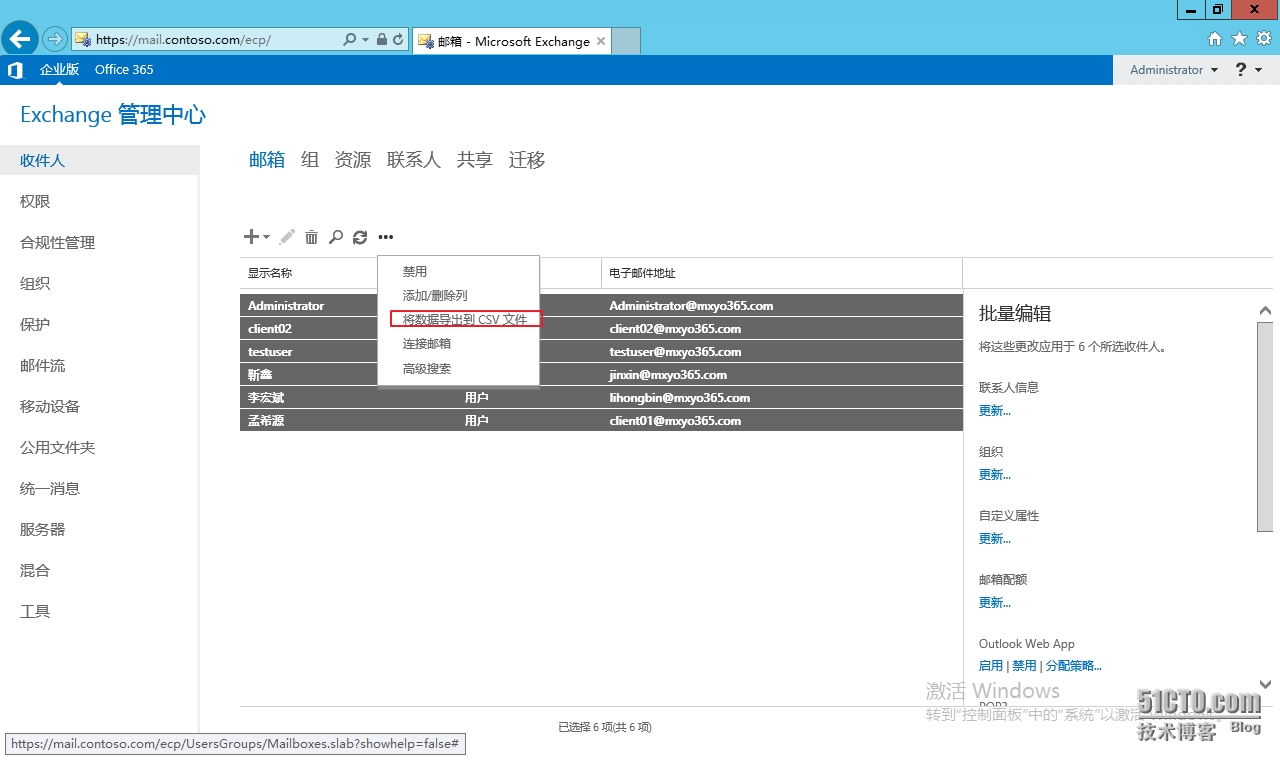Click the search magnifier icon in toolbar
Screen dimensions: 1280x760
[x=336, y=237]
